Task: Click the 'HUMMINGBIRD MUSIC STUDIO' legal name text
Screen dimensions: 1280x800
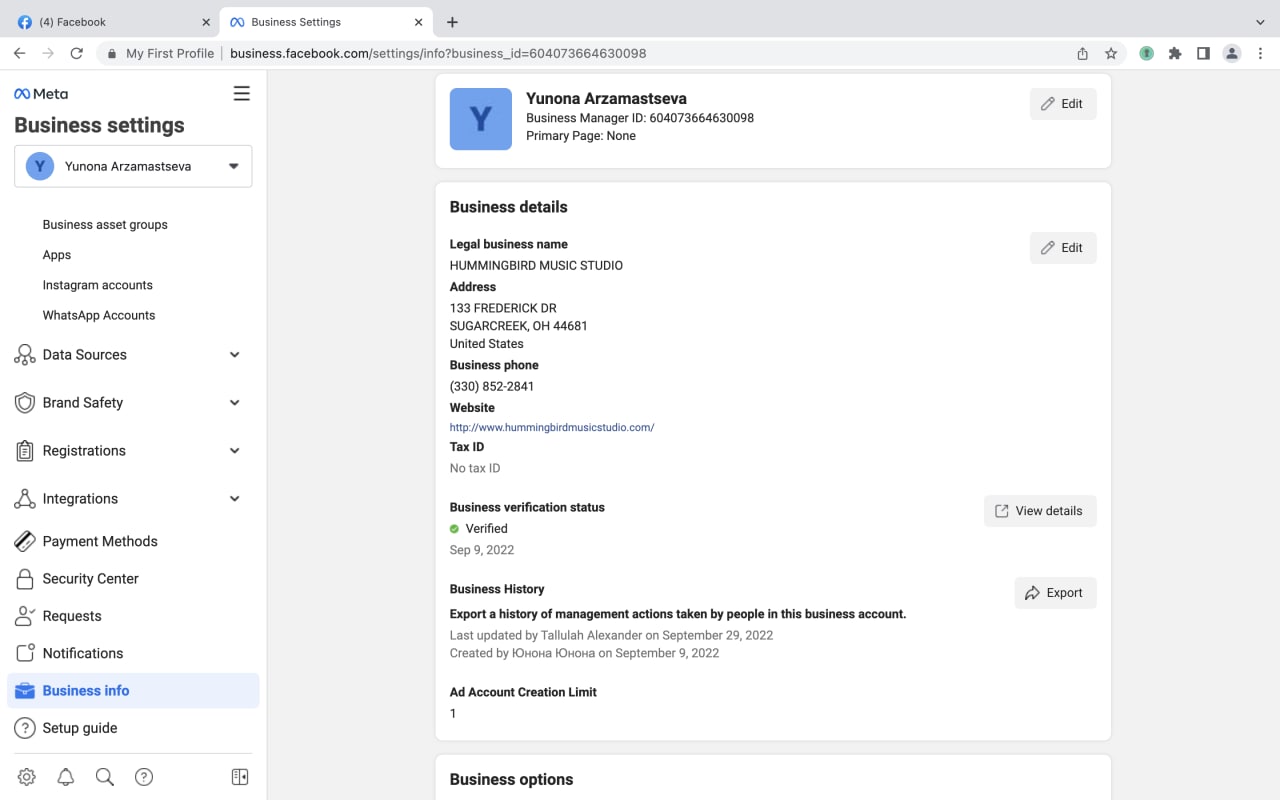Action: pos(536,266)
